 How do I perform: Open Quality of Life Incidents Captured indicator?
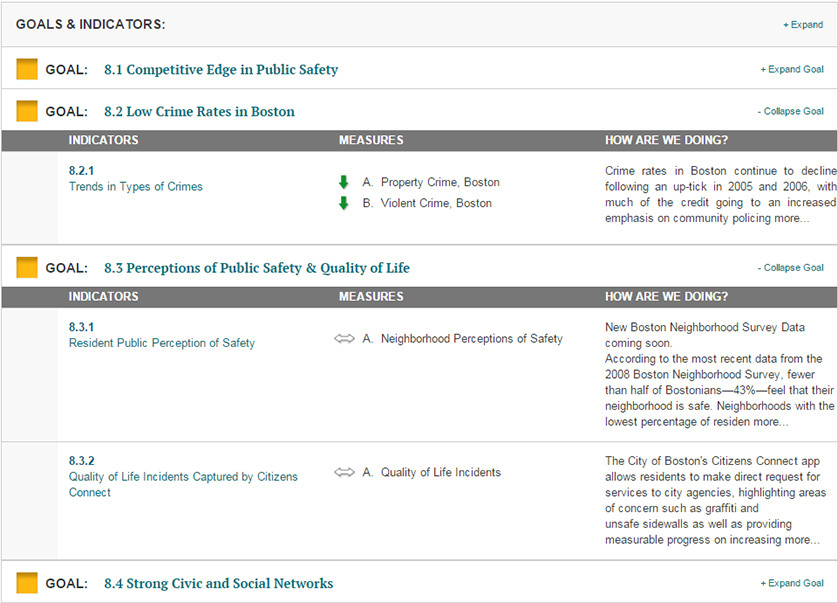(183, 477)
